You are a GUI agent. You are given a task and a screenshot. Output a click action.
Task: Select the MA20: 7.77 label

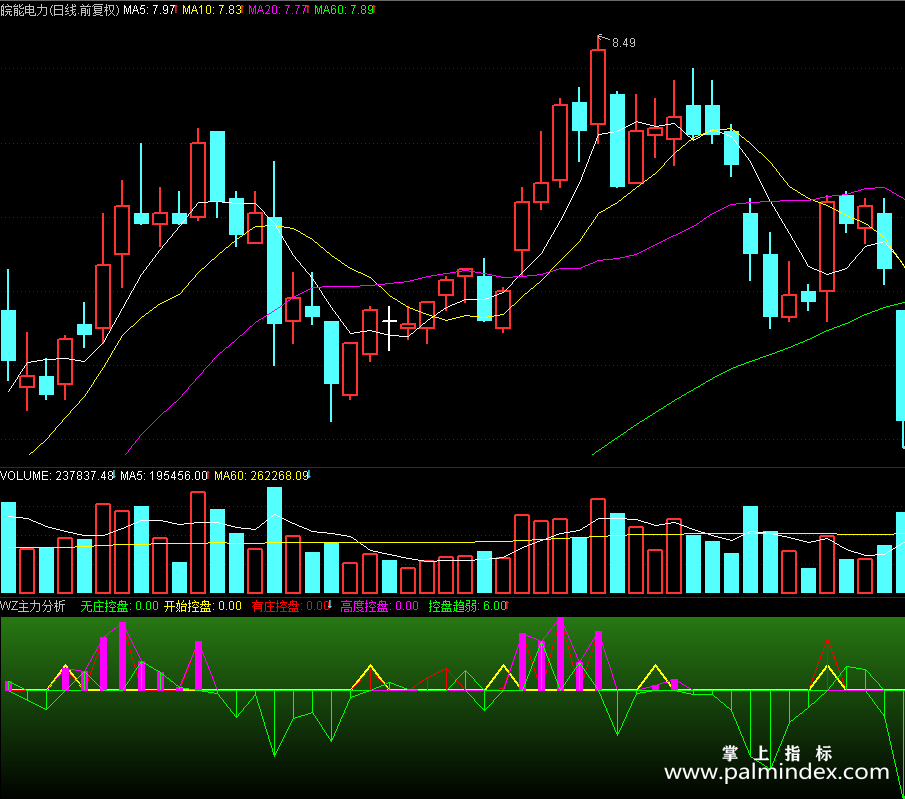(x=278, y=10)
